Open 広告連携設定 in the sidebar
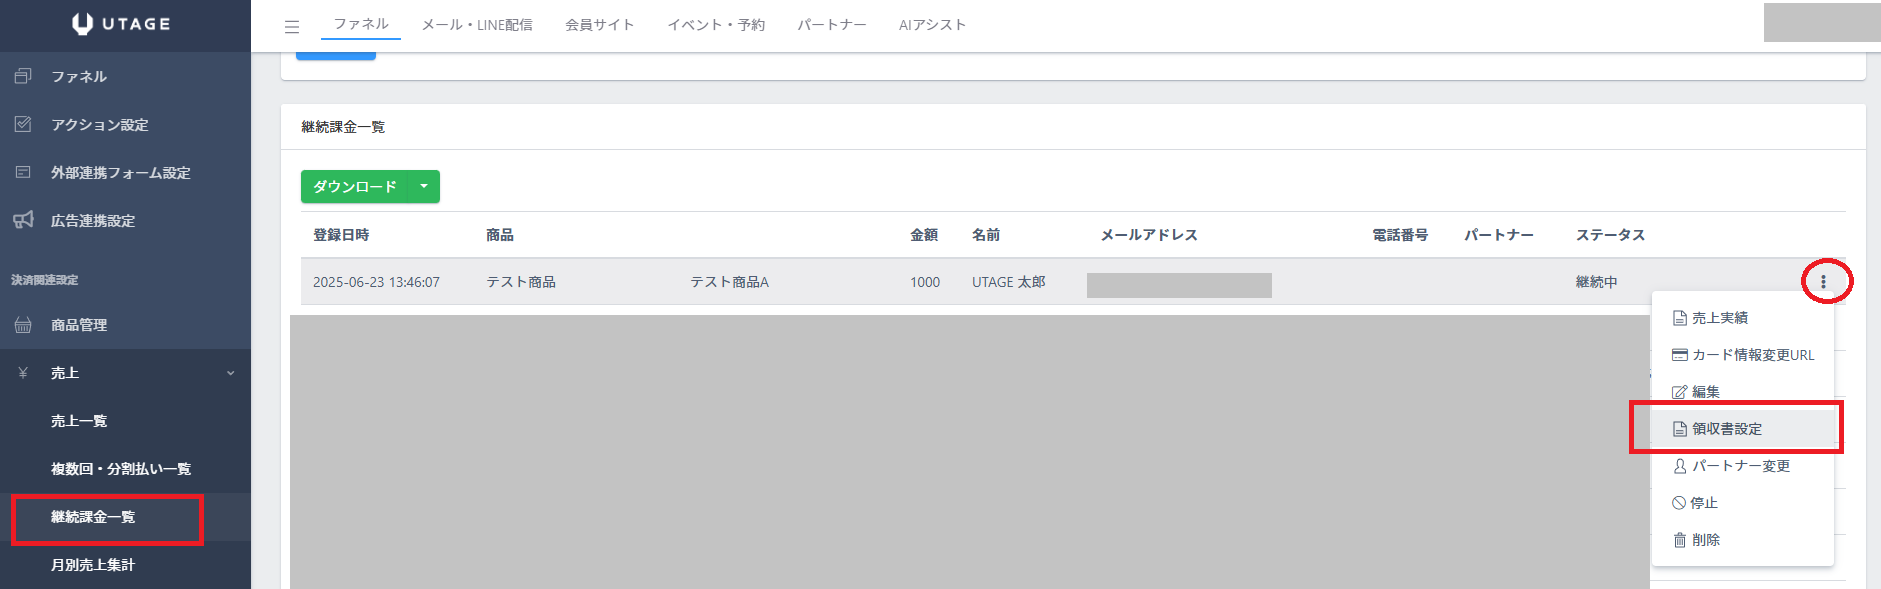This screenshot has height=589, width=1881. (125, 220)
